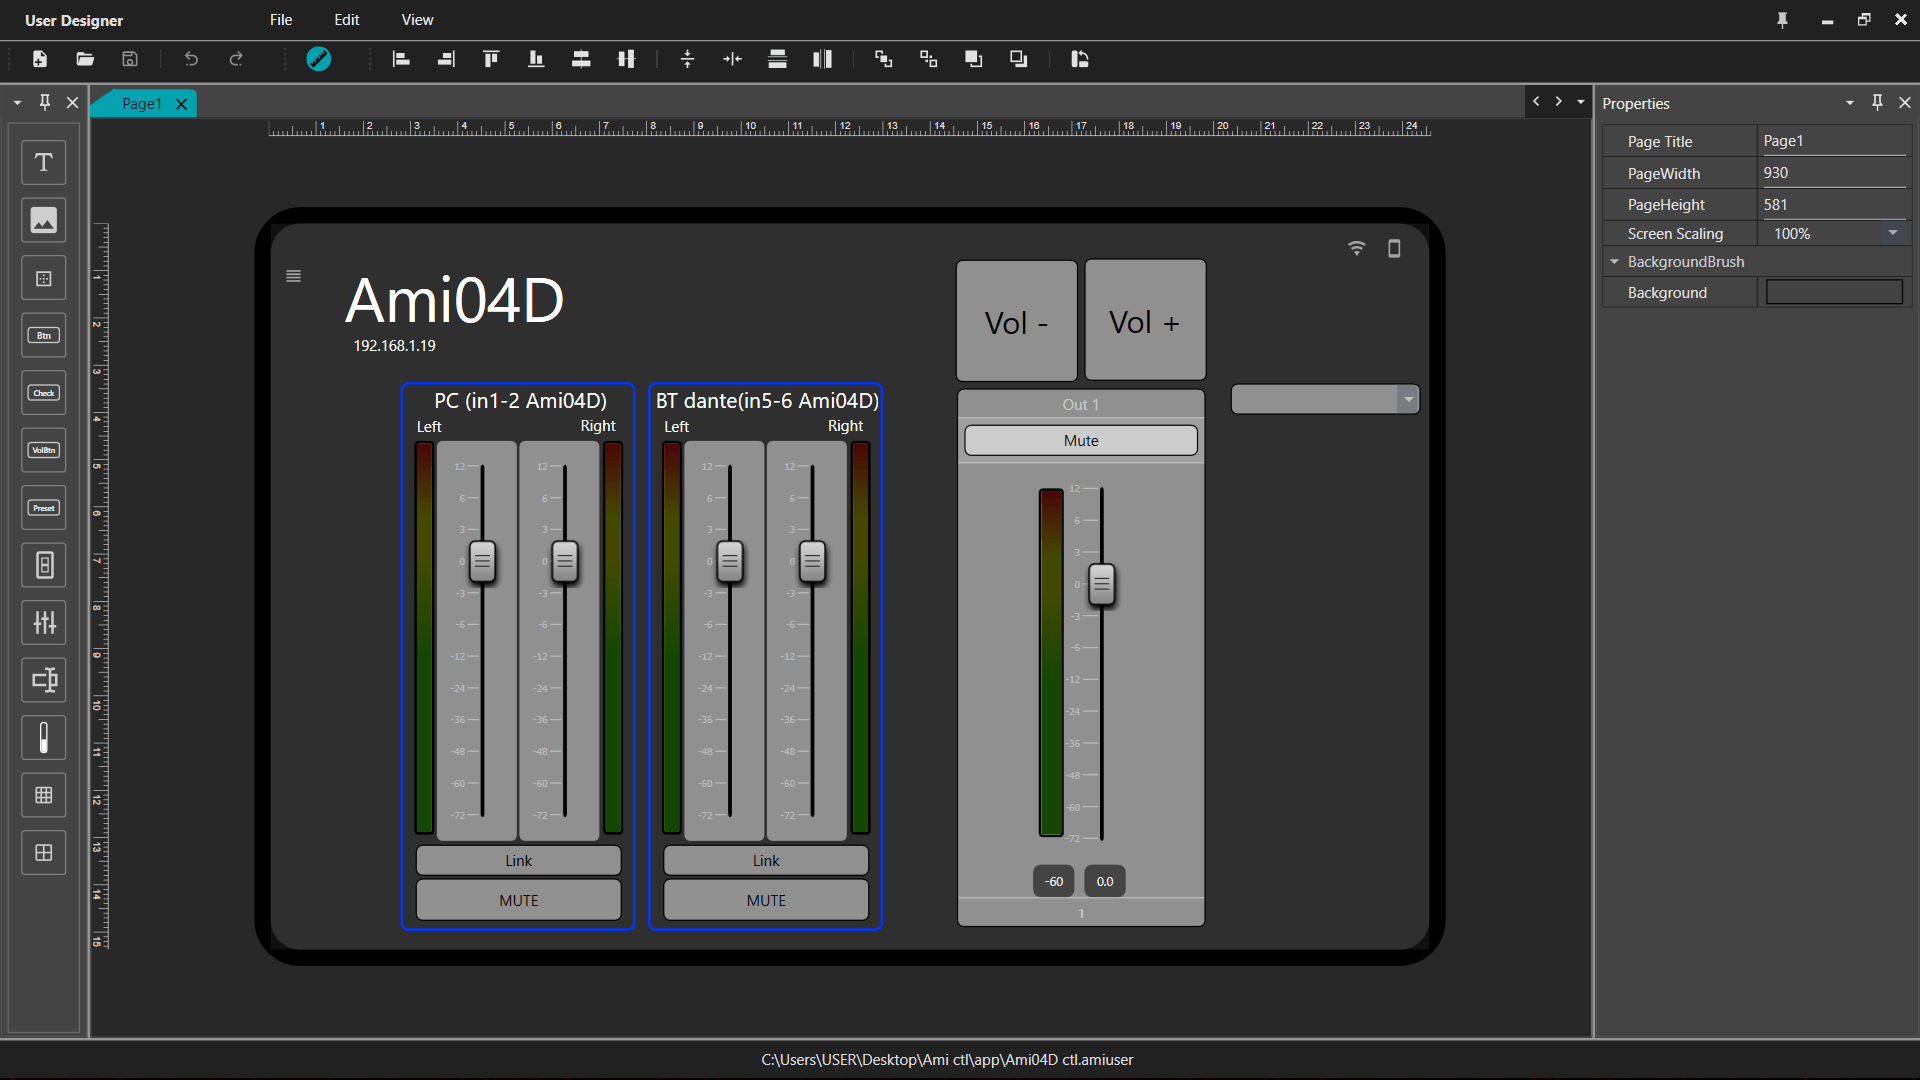1920x1080 pixels.
Task: Select the mixer faders tool
Action: (44, 623)
